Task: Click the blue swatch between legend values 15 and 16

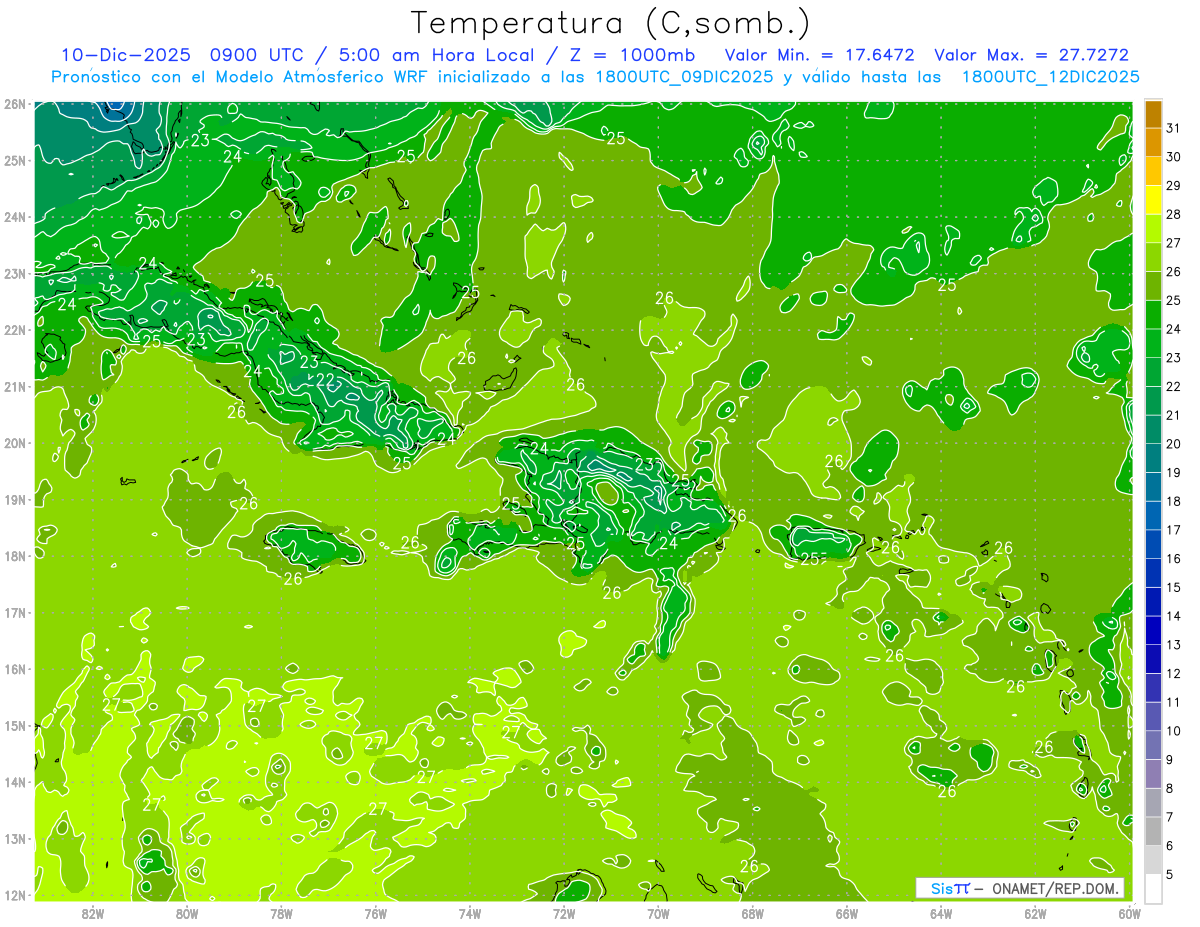Action: pyautogui.click(x=1153, y=574)
